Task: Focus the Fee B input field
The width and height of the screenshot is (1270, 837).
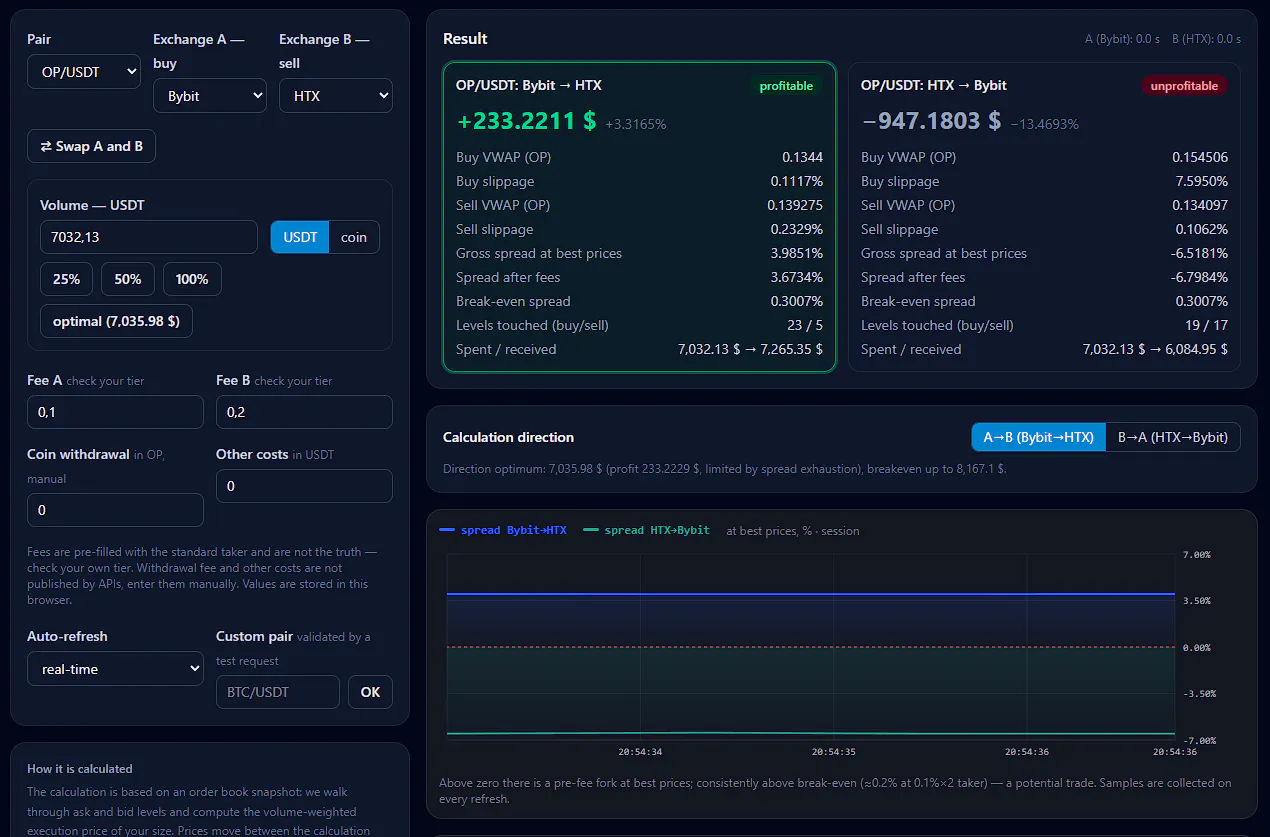Action: click(x=304, y=412)
